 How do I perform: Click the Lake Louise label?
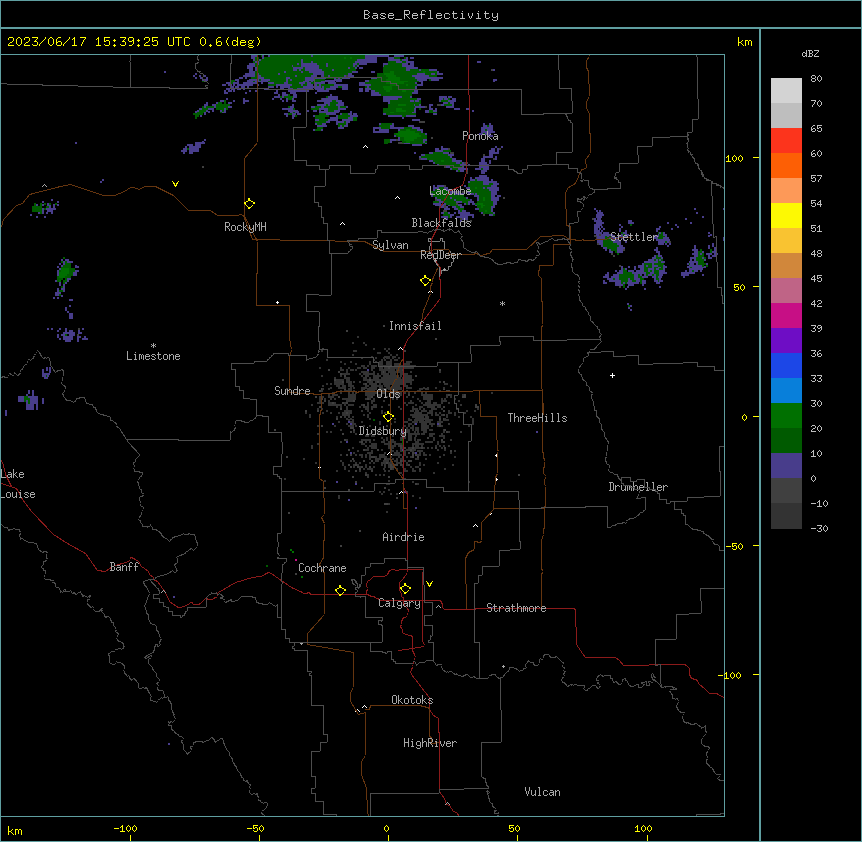pos(18,484)
